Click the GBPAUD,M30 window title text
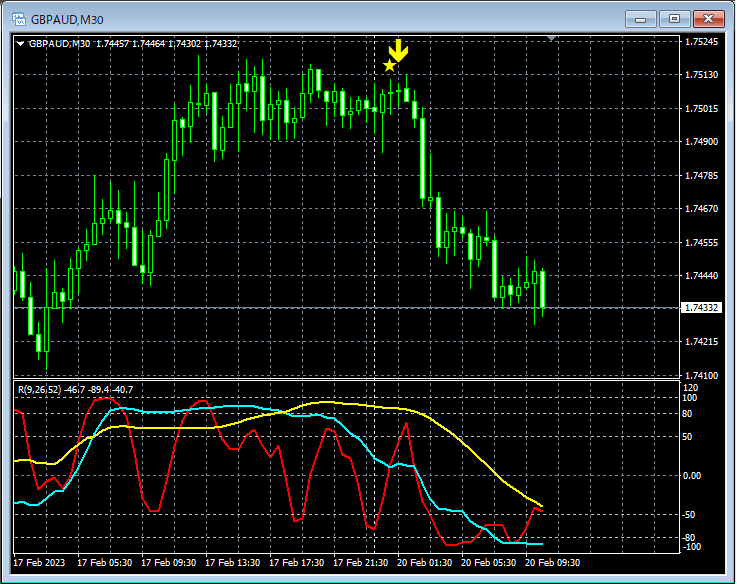 pos(67,20)
